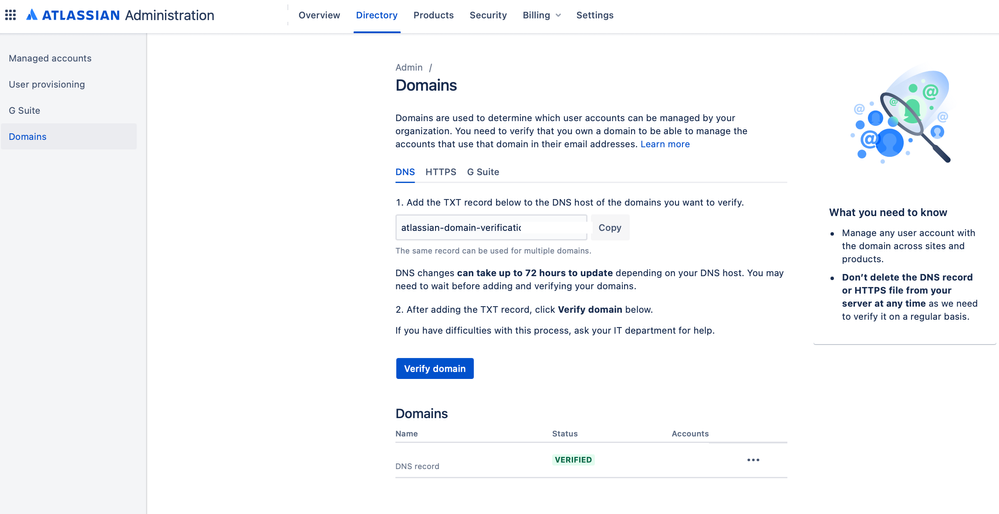The height and width of the screenshot is (514, 999).
Task: Switch to the G Suite verification tab
Action: point(483,172)
